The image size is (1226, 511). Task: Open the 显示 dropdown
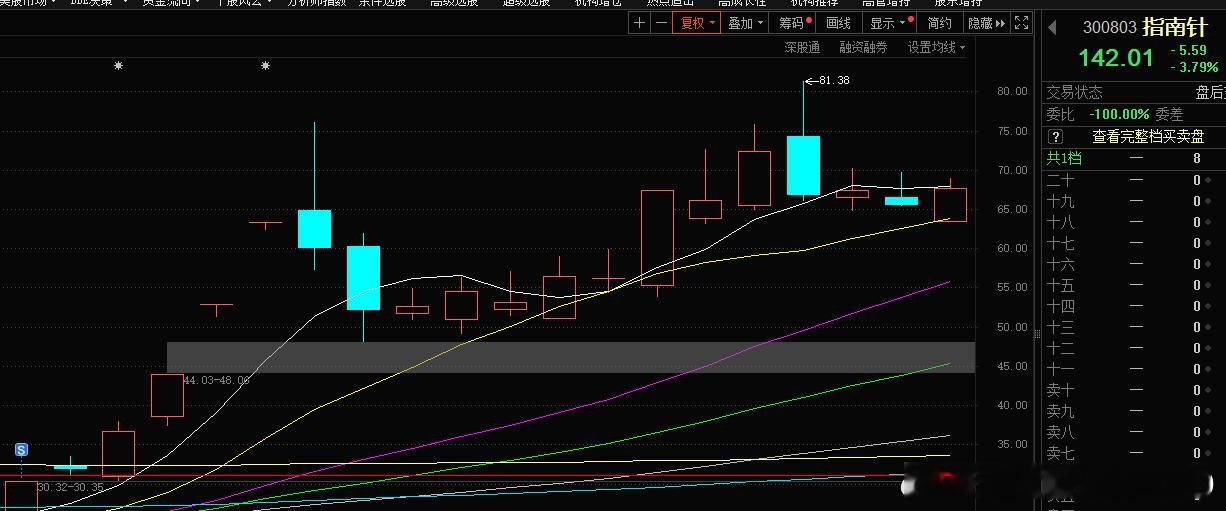point(889,23)
